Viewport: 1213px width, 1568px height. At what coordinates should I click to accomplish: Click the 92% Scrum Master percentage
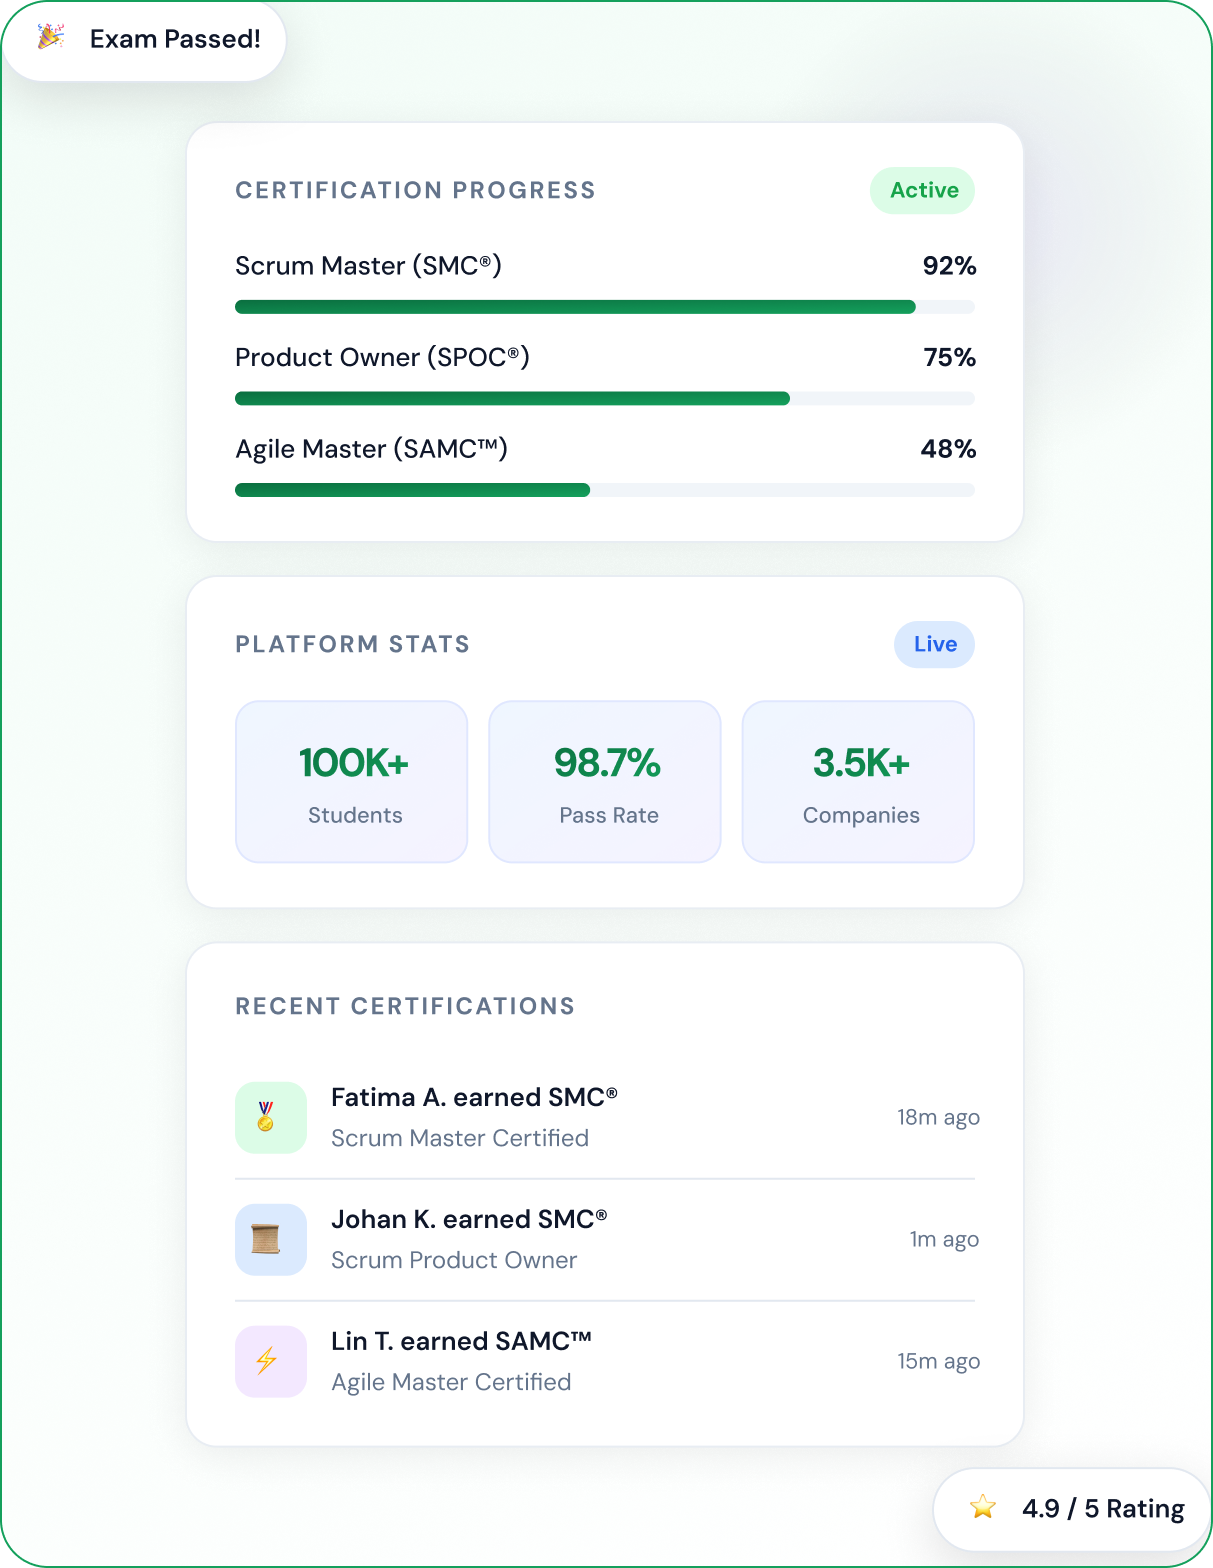coord(949,266)
